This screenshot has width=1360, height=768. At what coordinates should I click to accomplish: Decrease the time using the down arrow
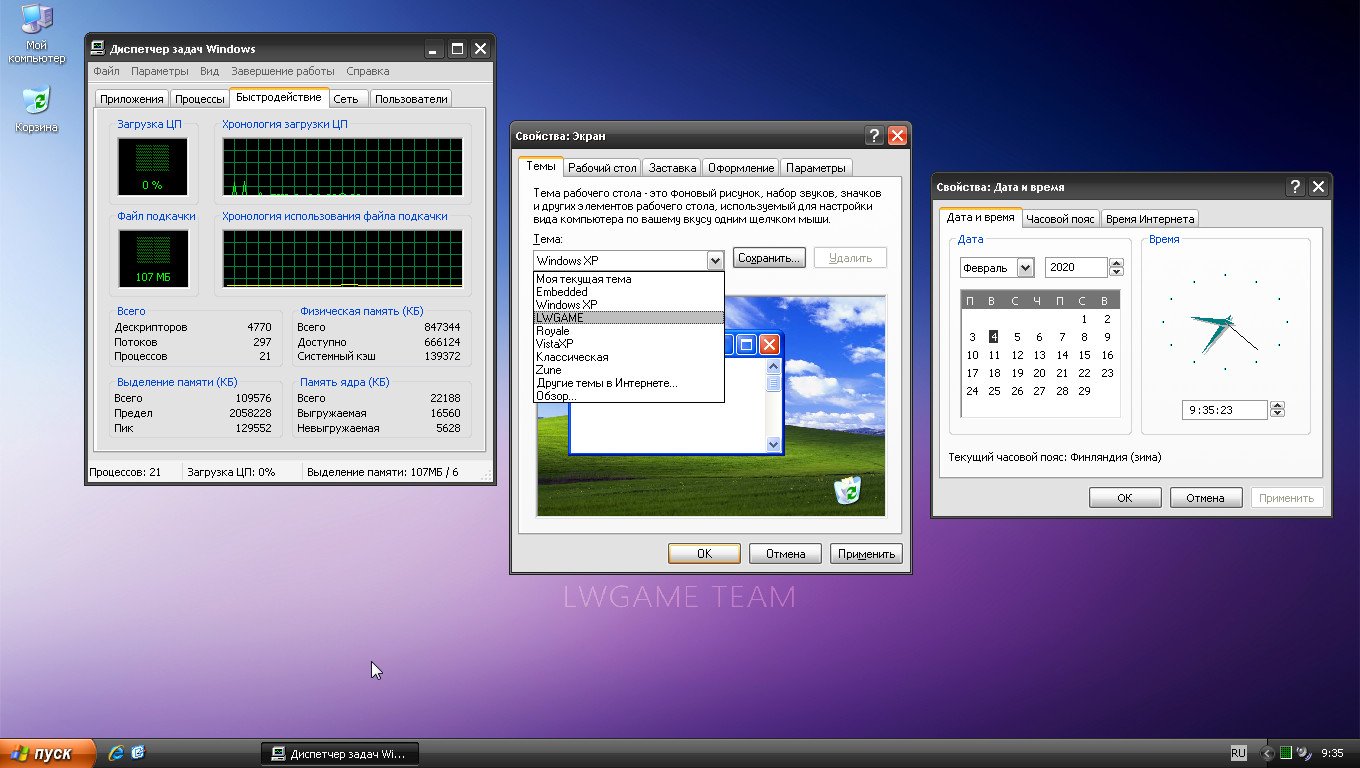coord(1277,414)
